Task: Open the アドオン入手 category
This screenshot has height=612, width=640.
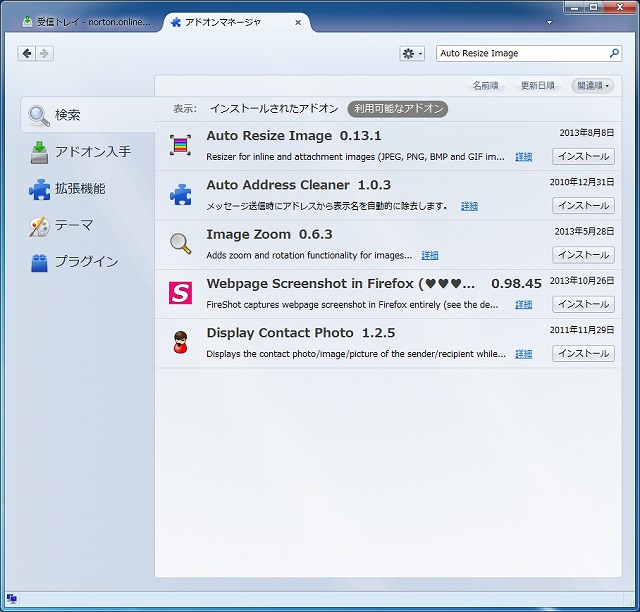Action: (88, 152)
